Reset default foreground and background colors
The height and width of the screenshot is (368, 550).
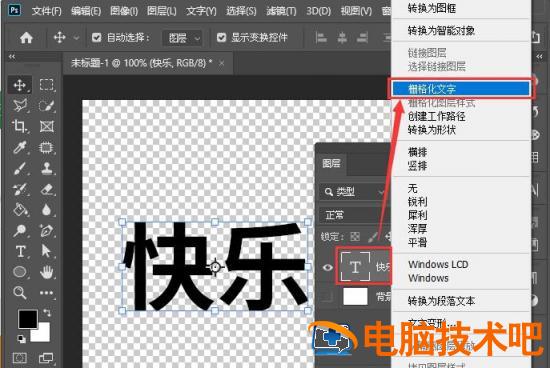pos(21,338)
